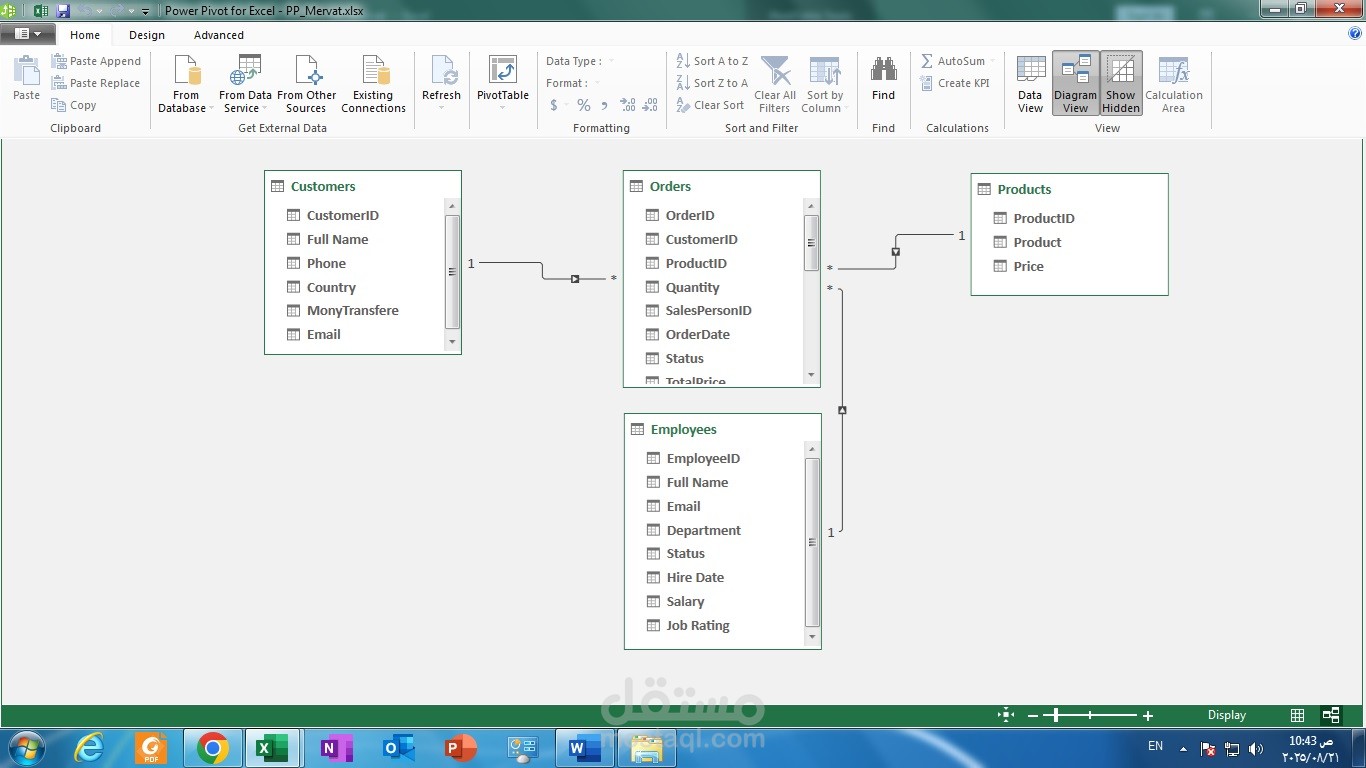Open the From Data Service import icon

[245, 84]
